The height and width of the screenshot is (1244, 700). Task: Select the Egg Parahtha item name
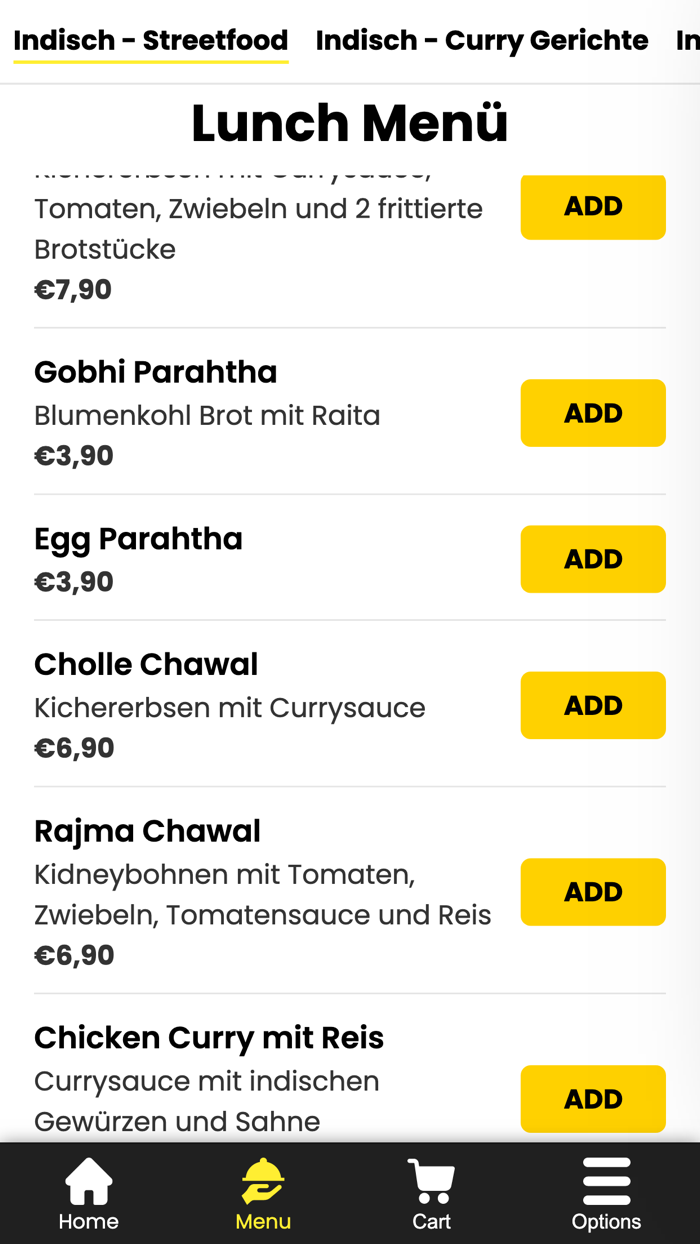coord(138,539)
